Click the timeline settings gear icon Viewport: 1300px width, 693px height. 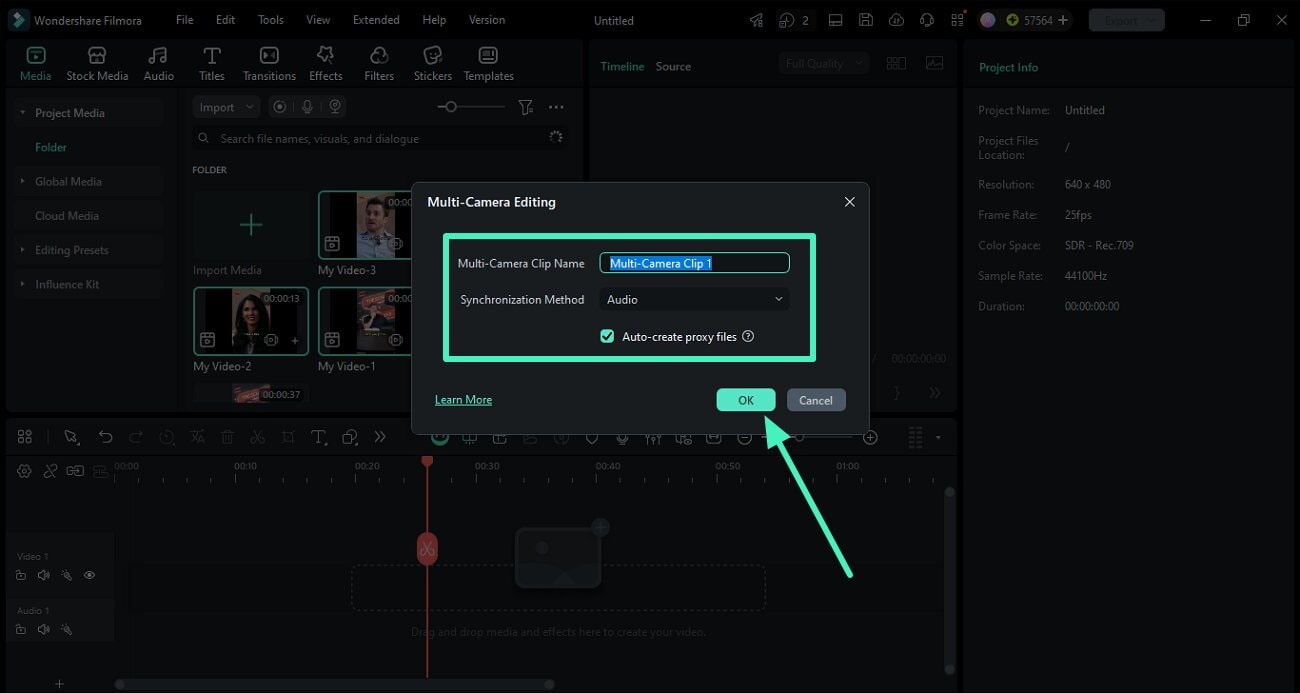coord(24,471)
